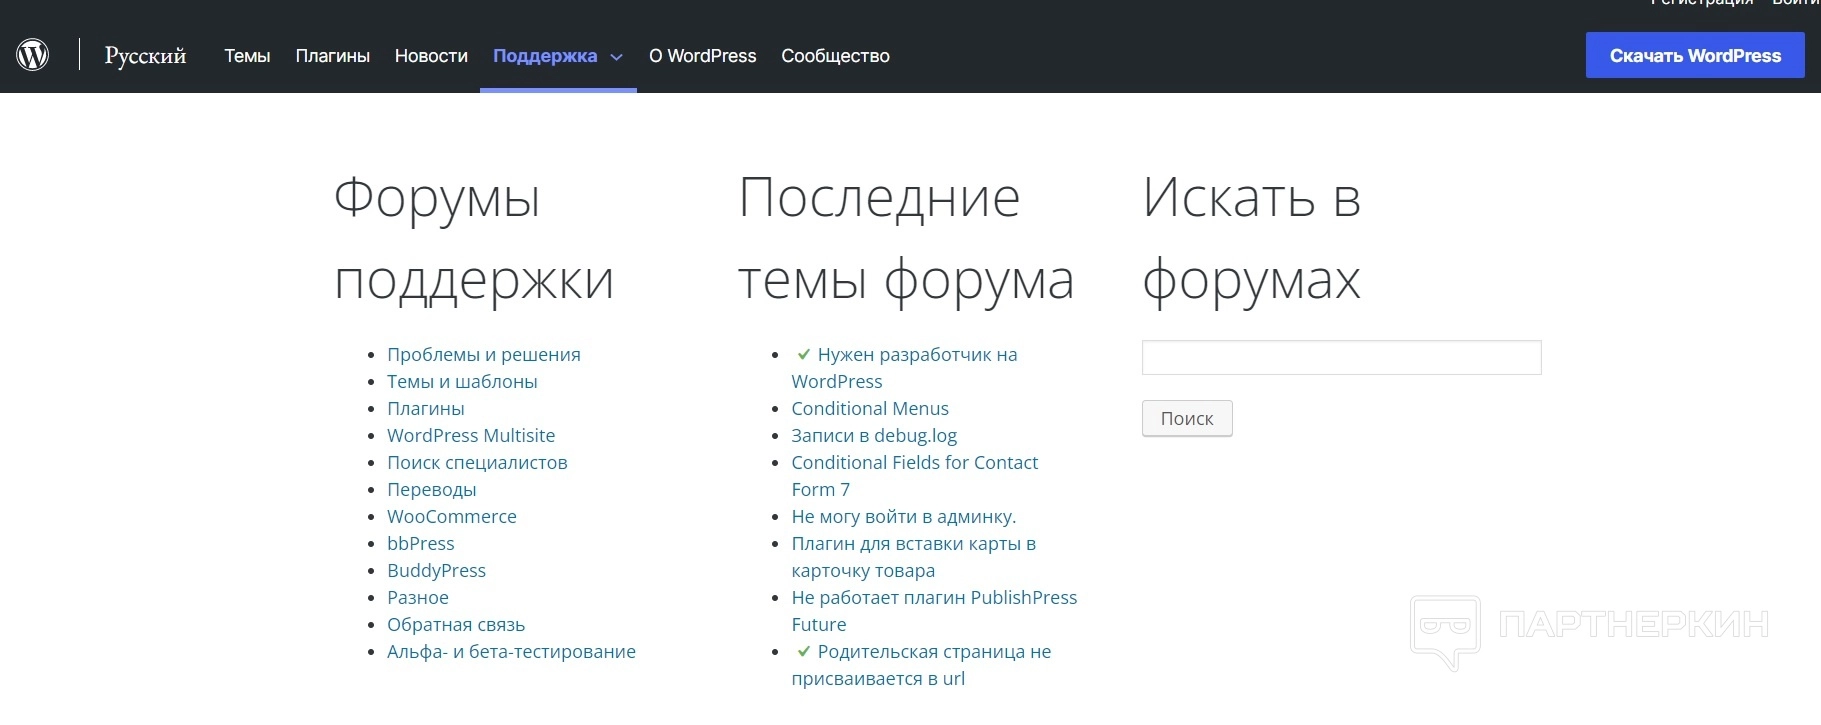Open the WooCommerce forum link
This screenshot has height=725, width=1821.
coord(452,516)
